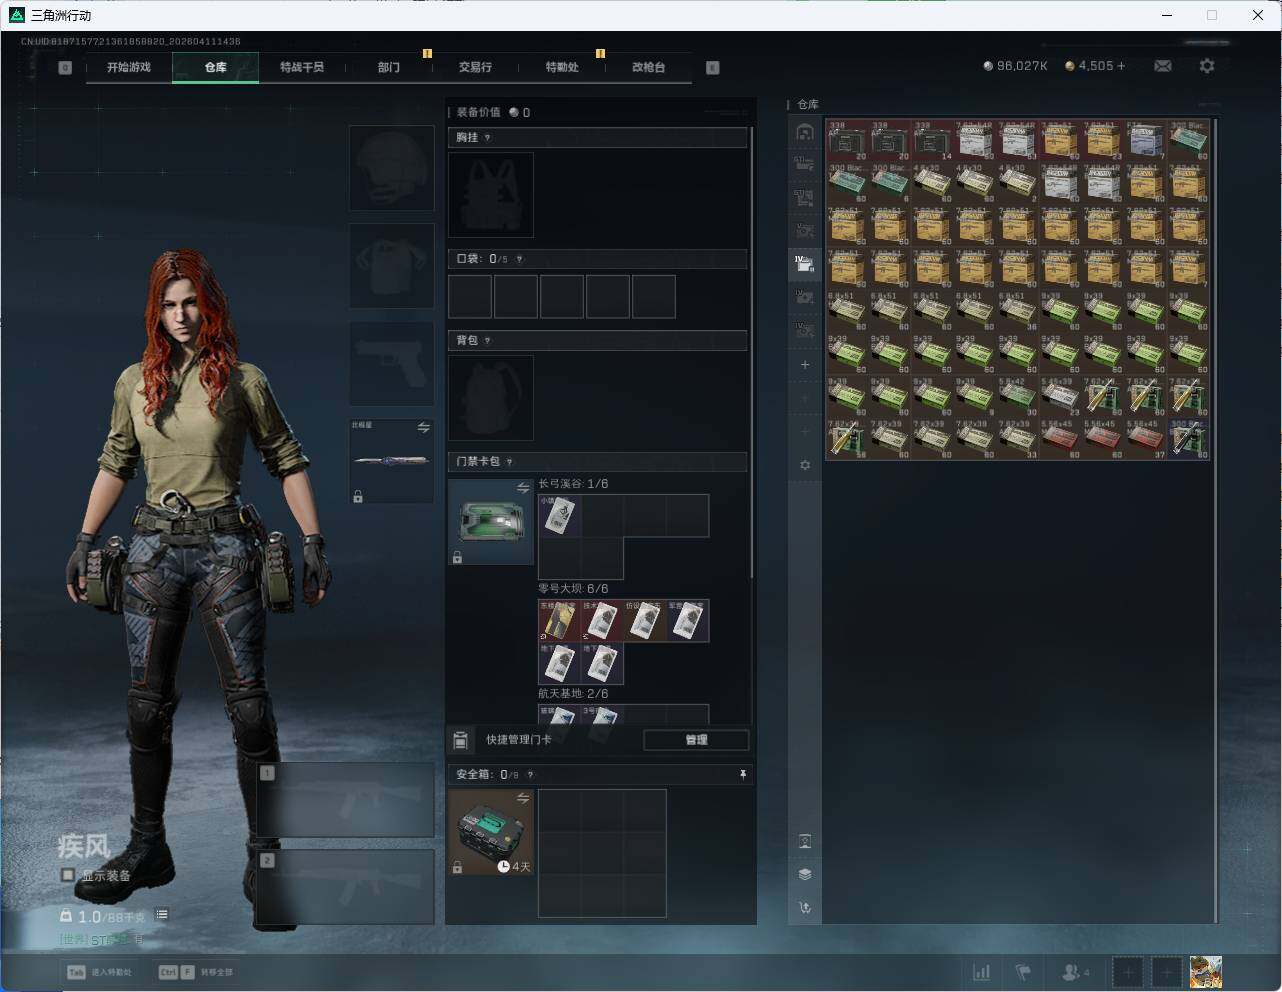Switch to the 改枪台 tab
The image size is (1282, 992).
(648, 67)
